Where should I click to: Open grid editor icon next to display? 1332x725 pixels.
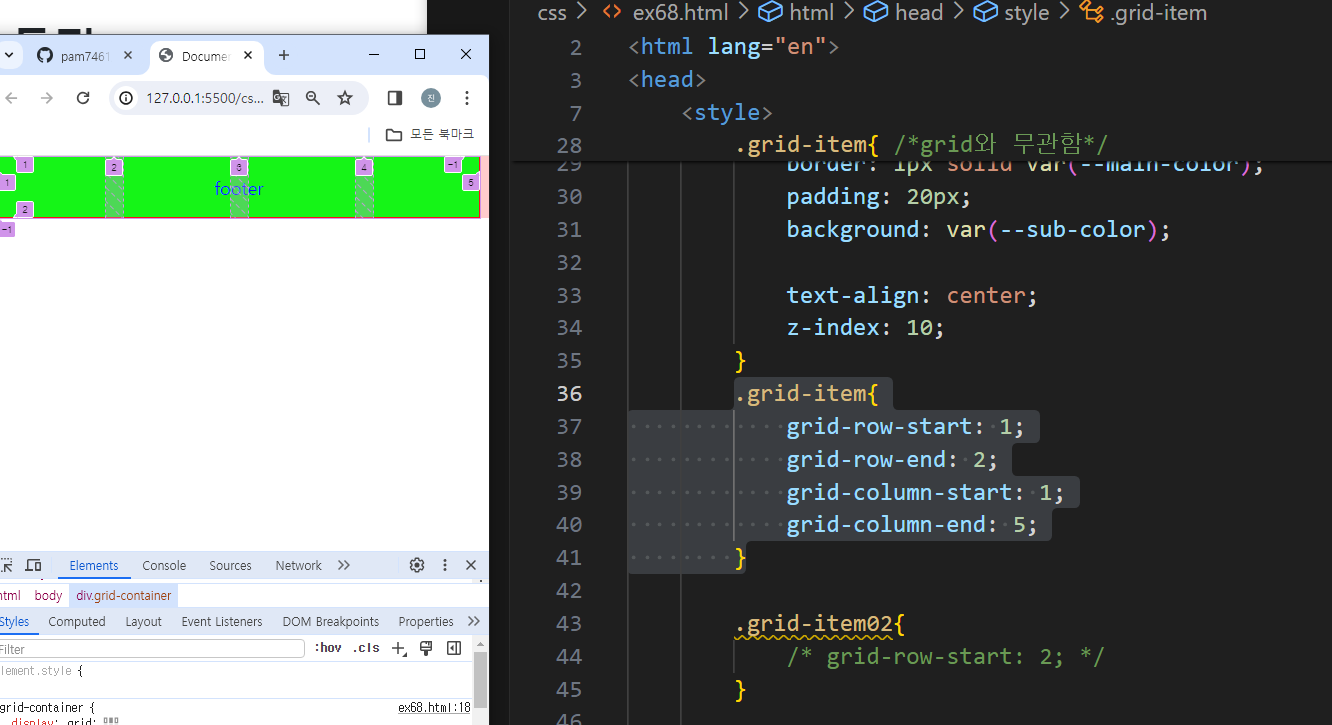(110, 721)
